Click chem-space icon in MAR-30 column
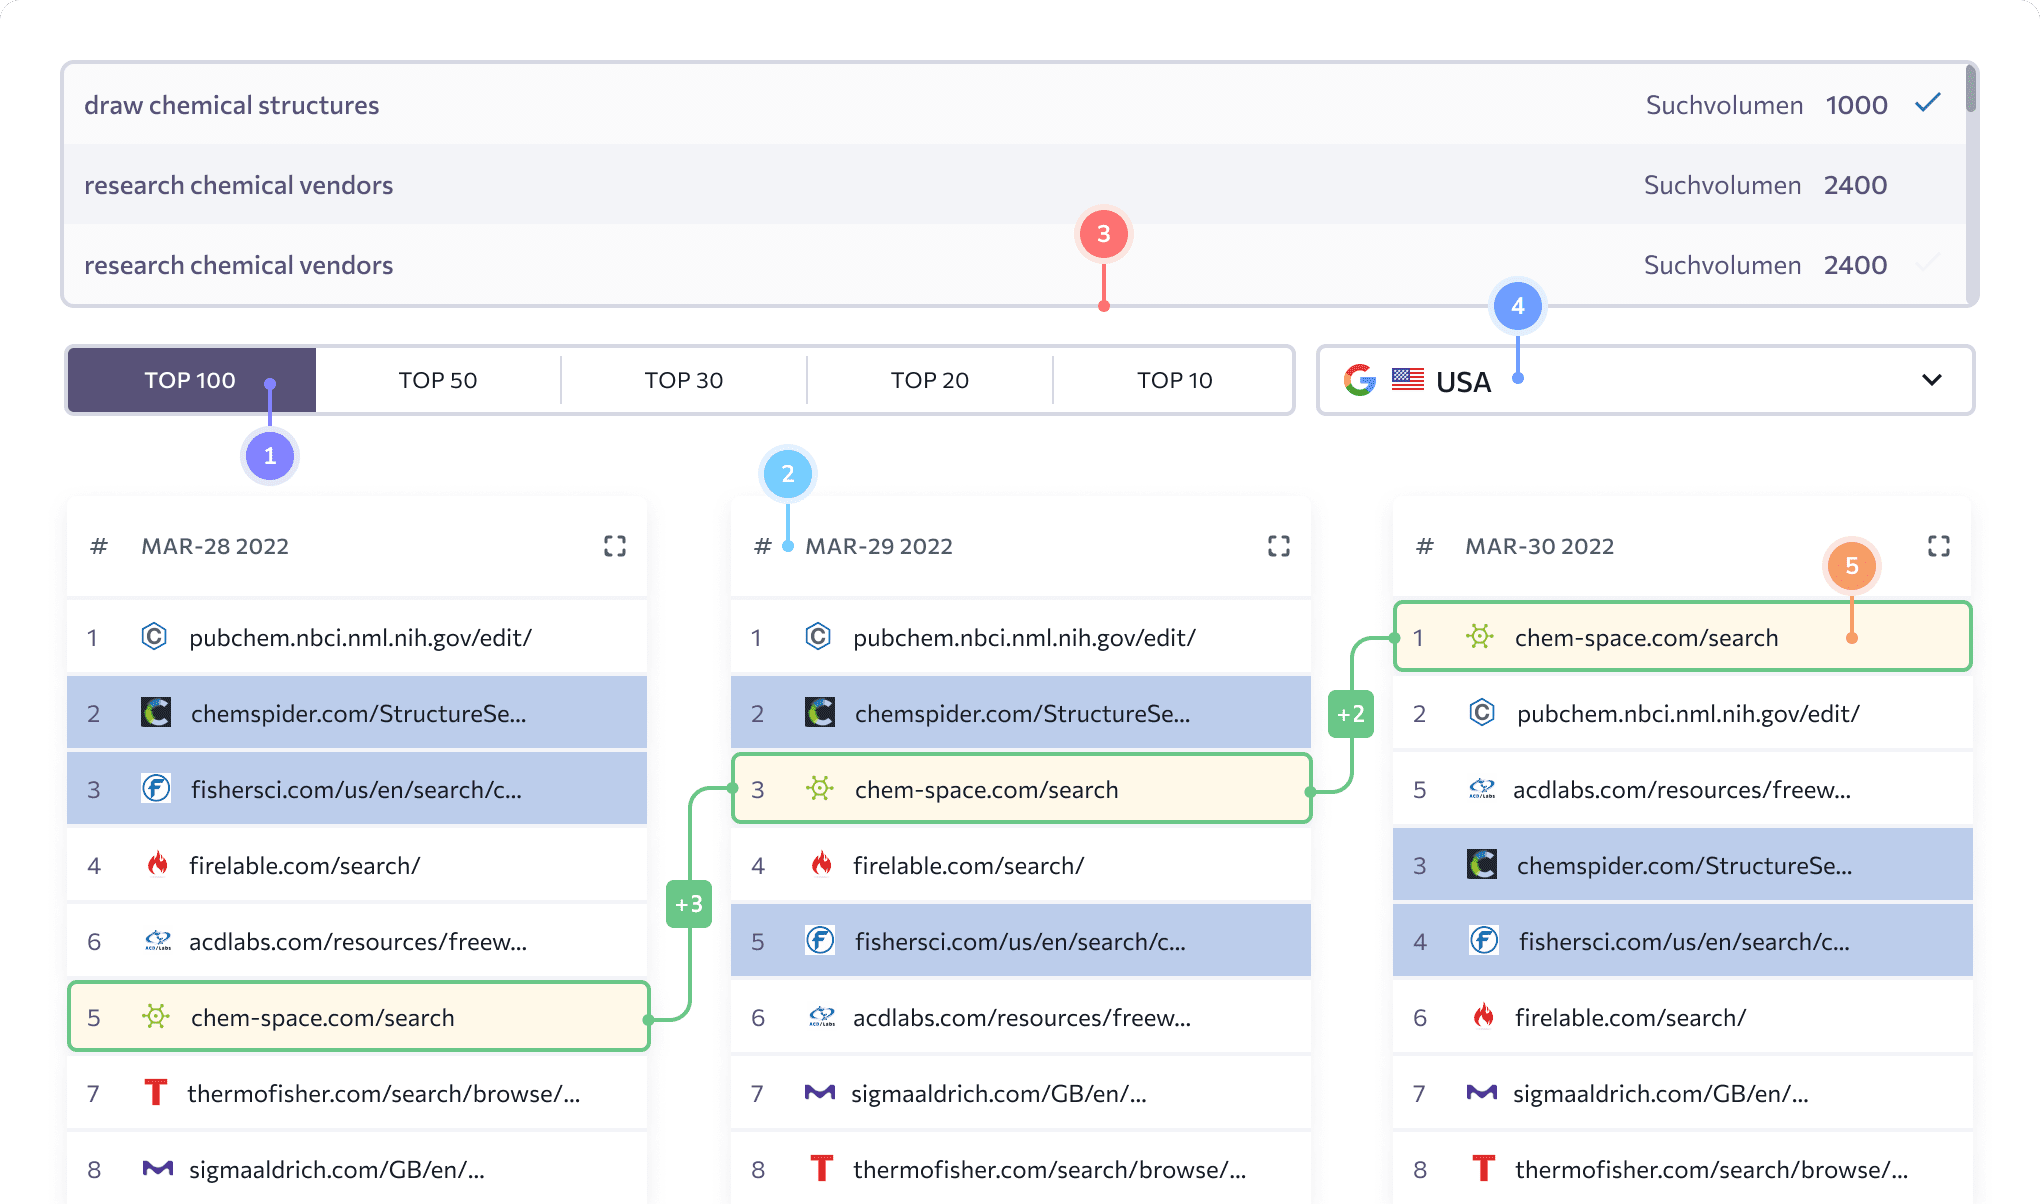The width and height of the screenshot is (2040, 1204). tap(1480, 636)
